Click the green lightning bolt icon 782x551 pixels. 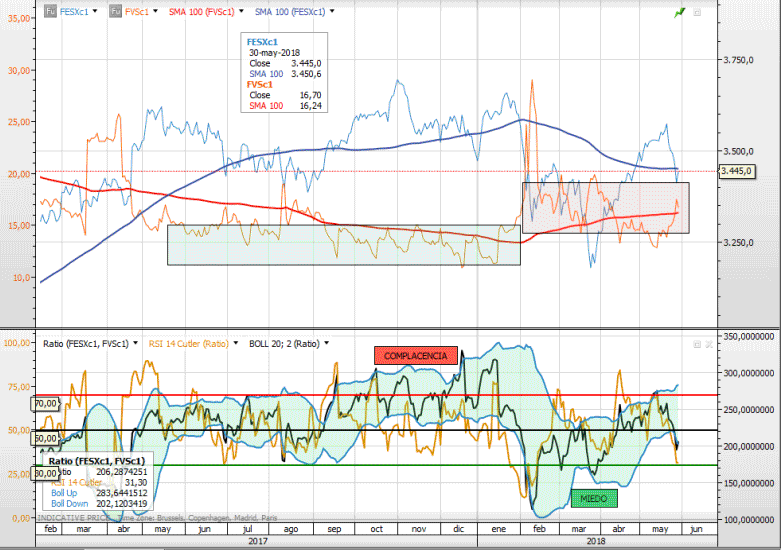[x=679, y=12]
